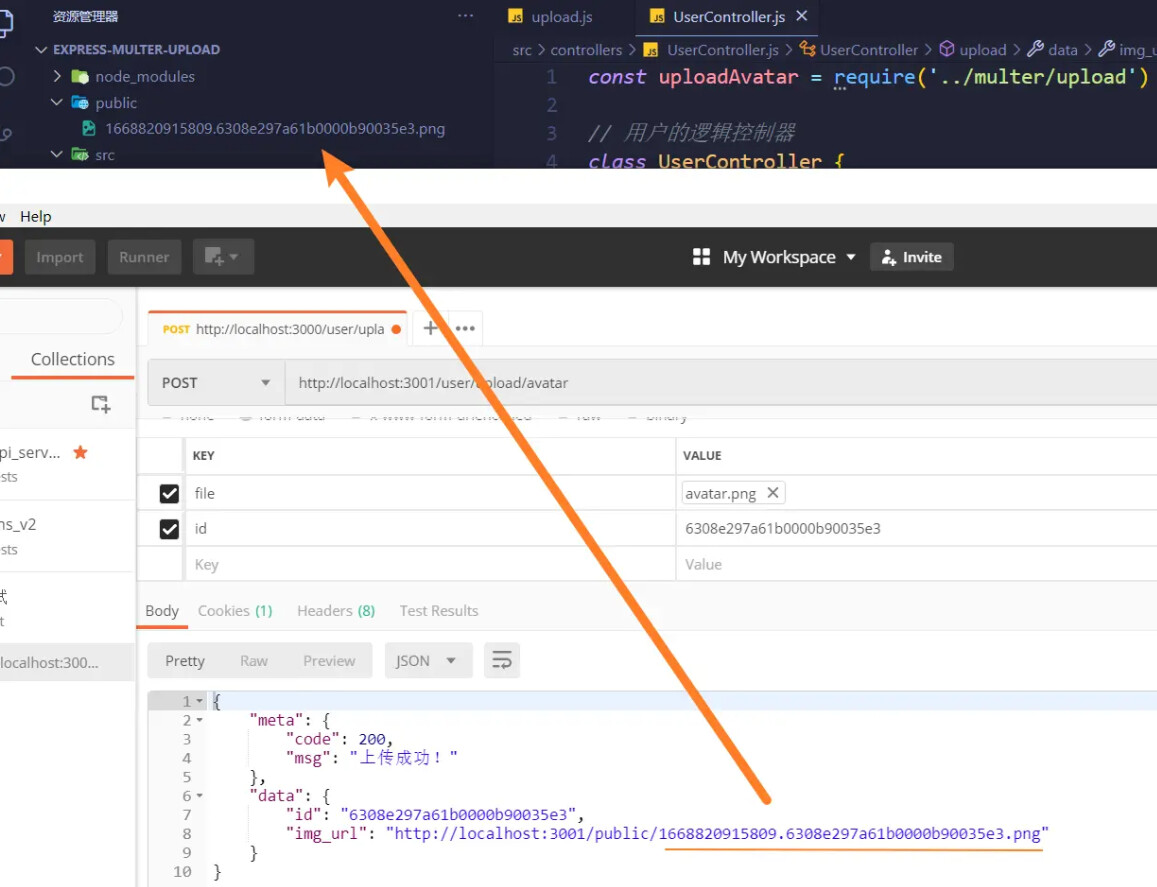This screenshot has width=1157, height=887.
Task: Click the controllers breadcrumb segment
Action: point(586,50)
